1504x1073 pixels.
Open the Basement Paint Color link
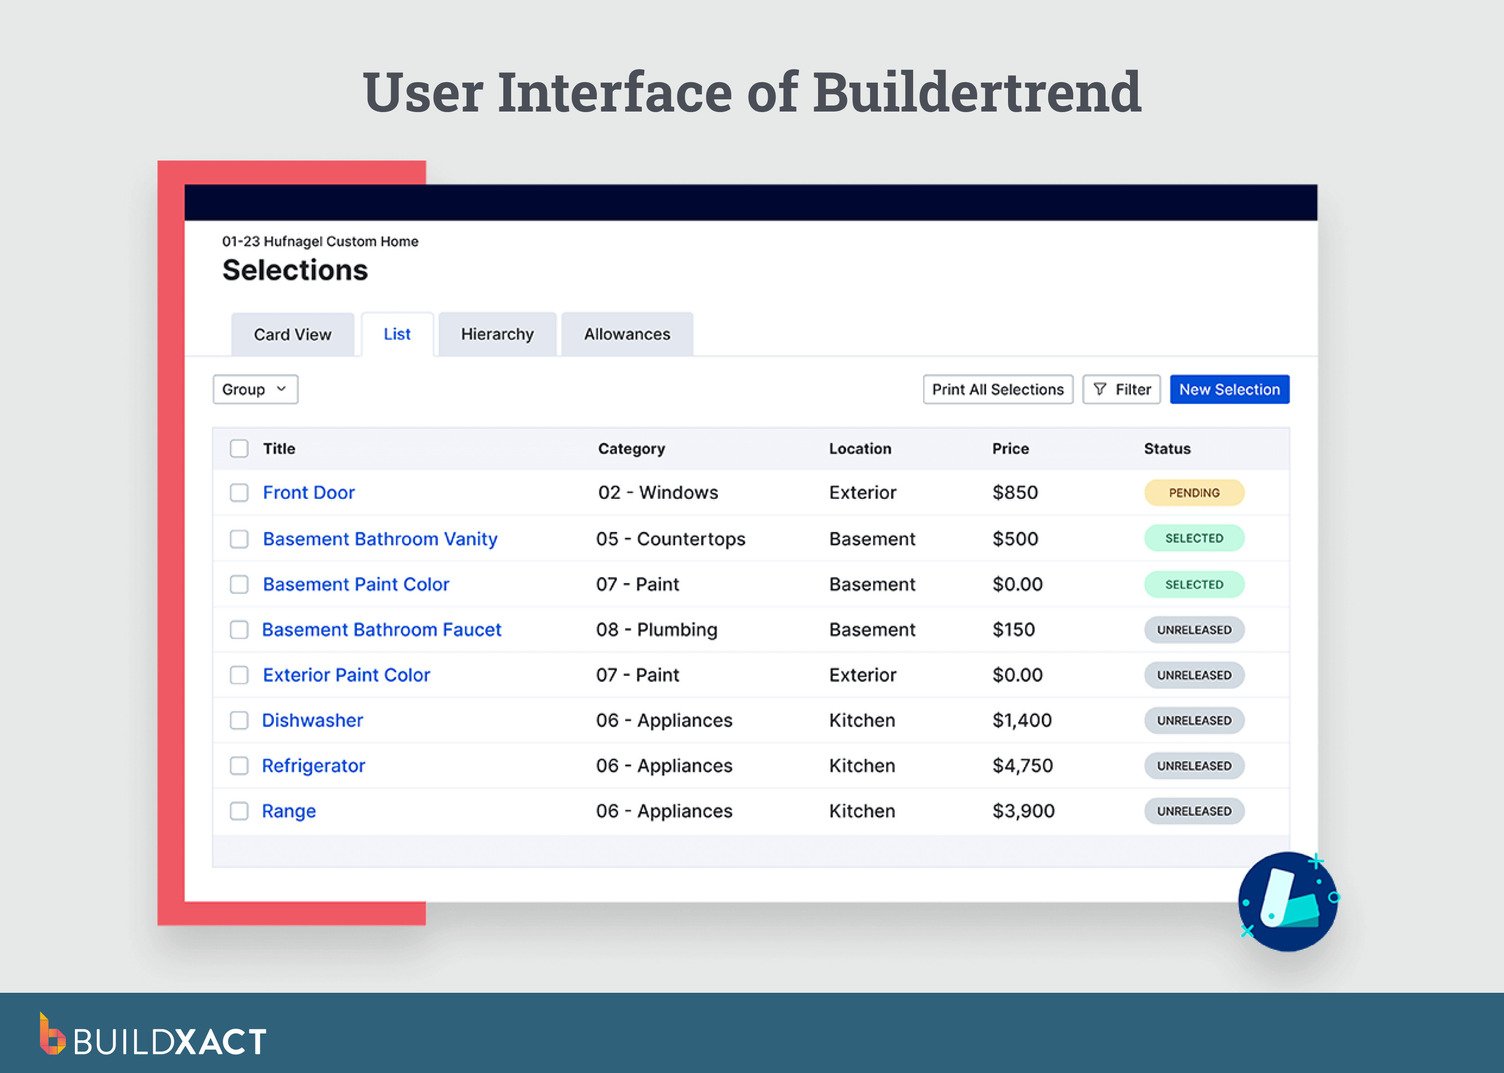356,584
